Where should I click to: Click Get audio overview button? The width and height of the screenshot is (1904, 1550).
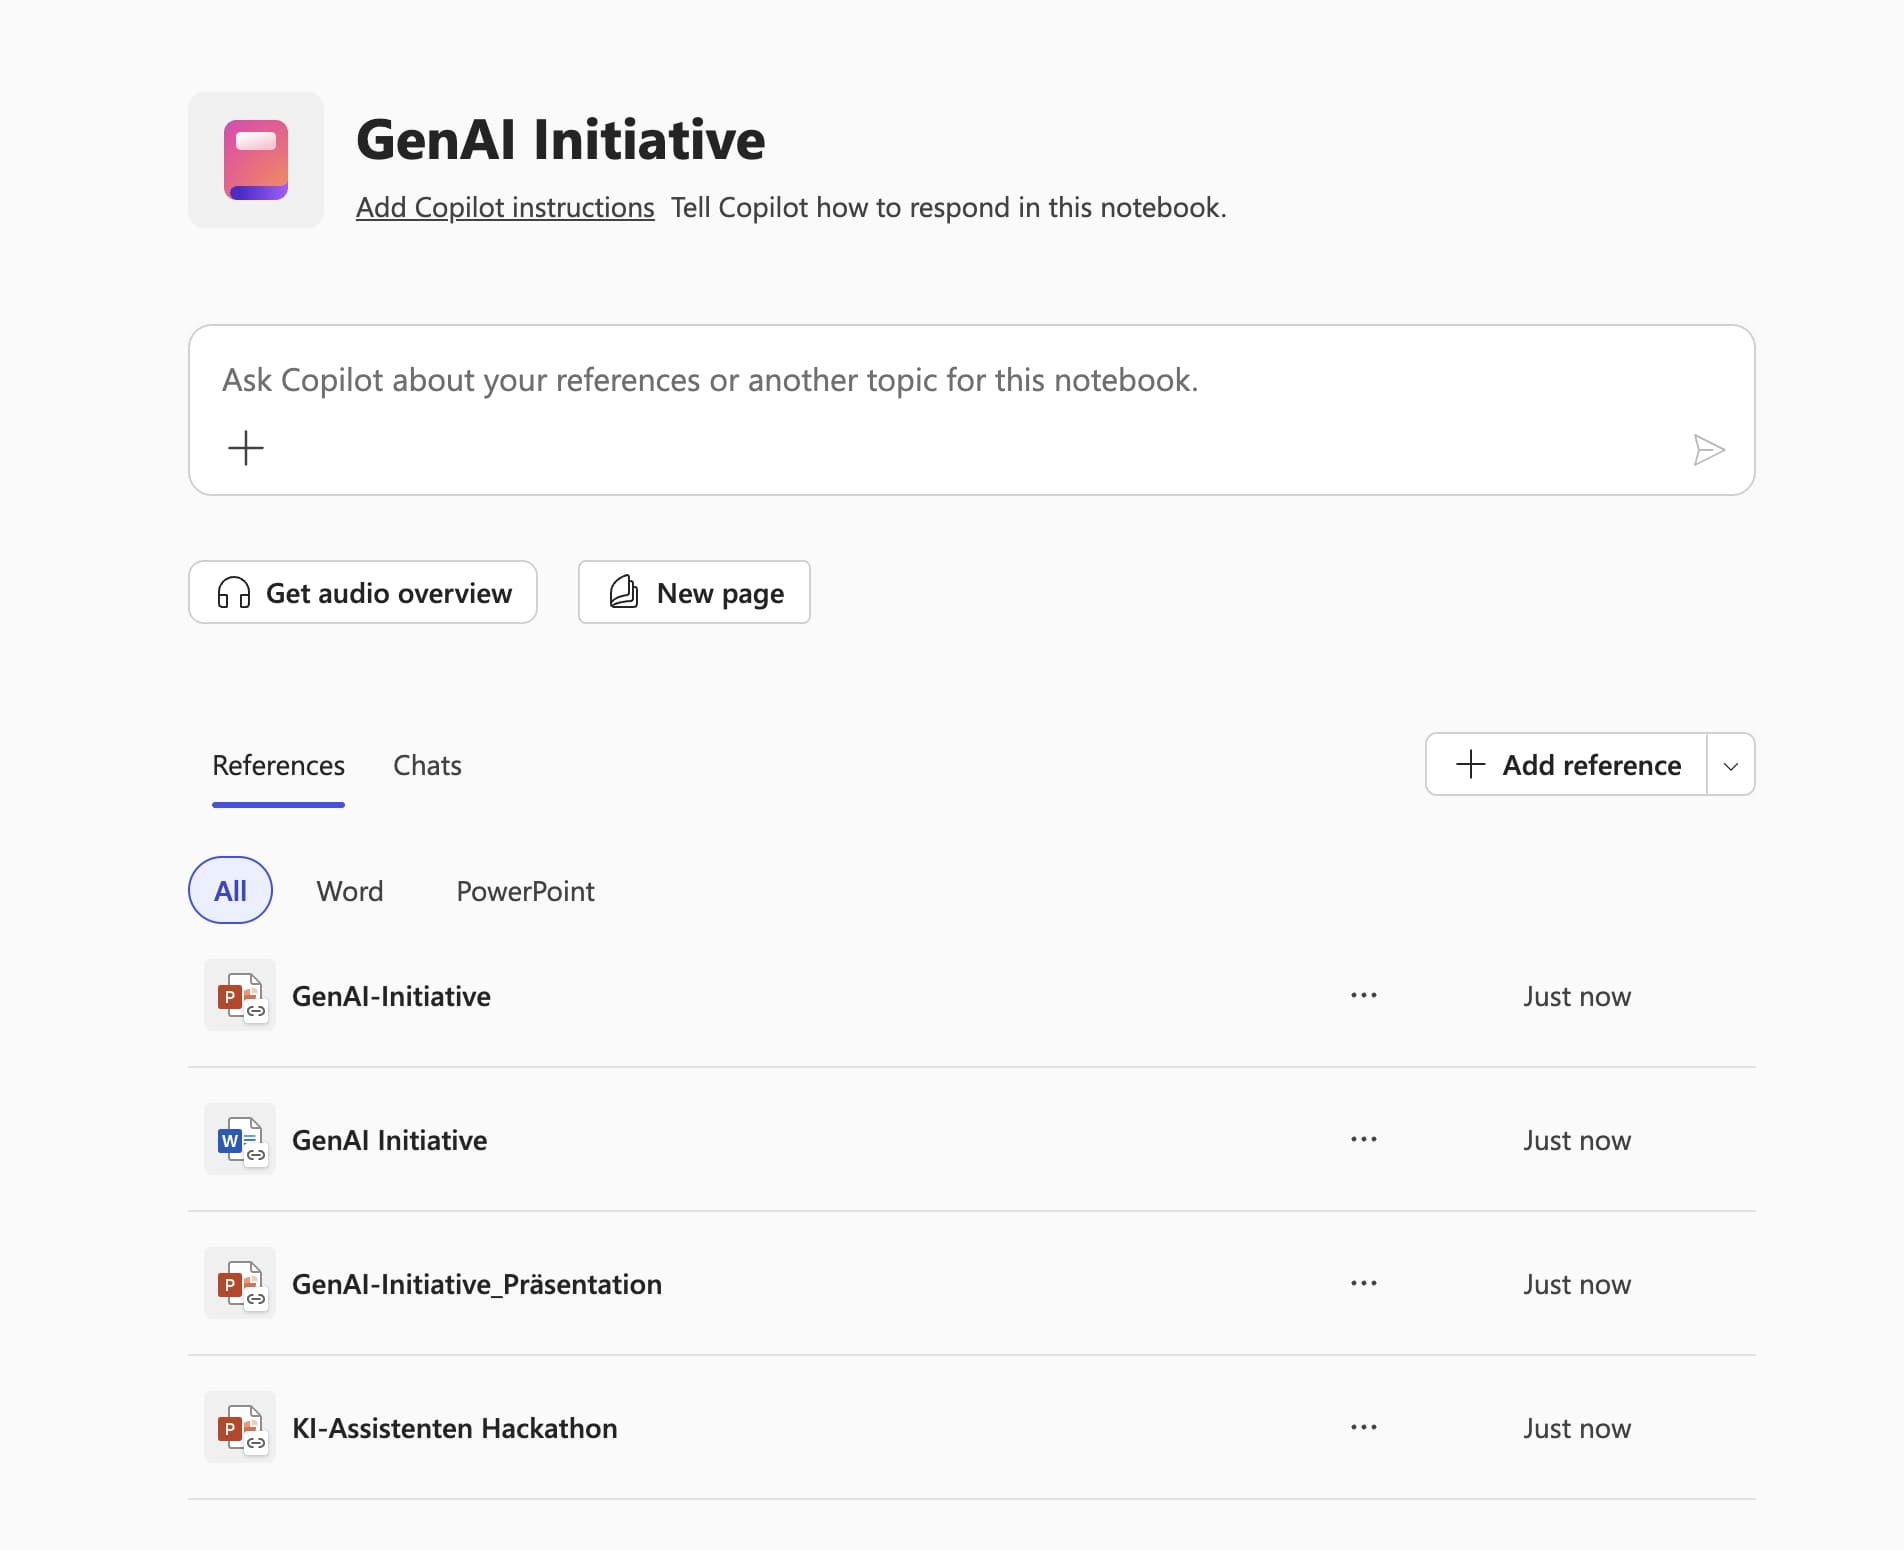363,593
